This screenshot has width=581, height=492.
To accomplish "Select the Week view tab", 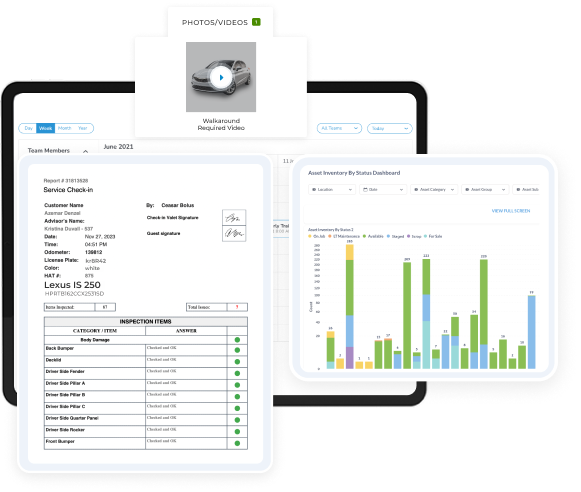I will click(46, 128).
